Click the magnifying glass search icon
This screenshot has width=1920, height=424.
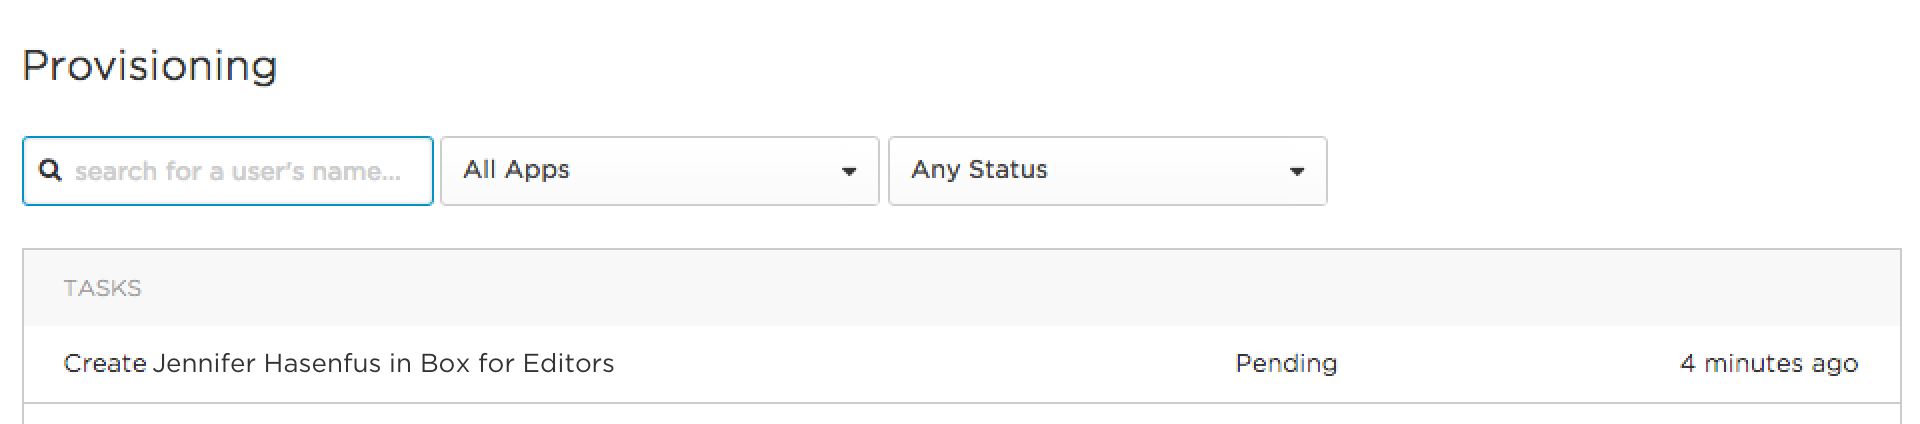point(50,171)
